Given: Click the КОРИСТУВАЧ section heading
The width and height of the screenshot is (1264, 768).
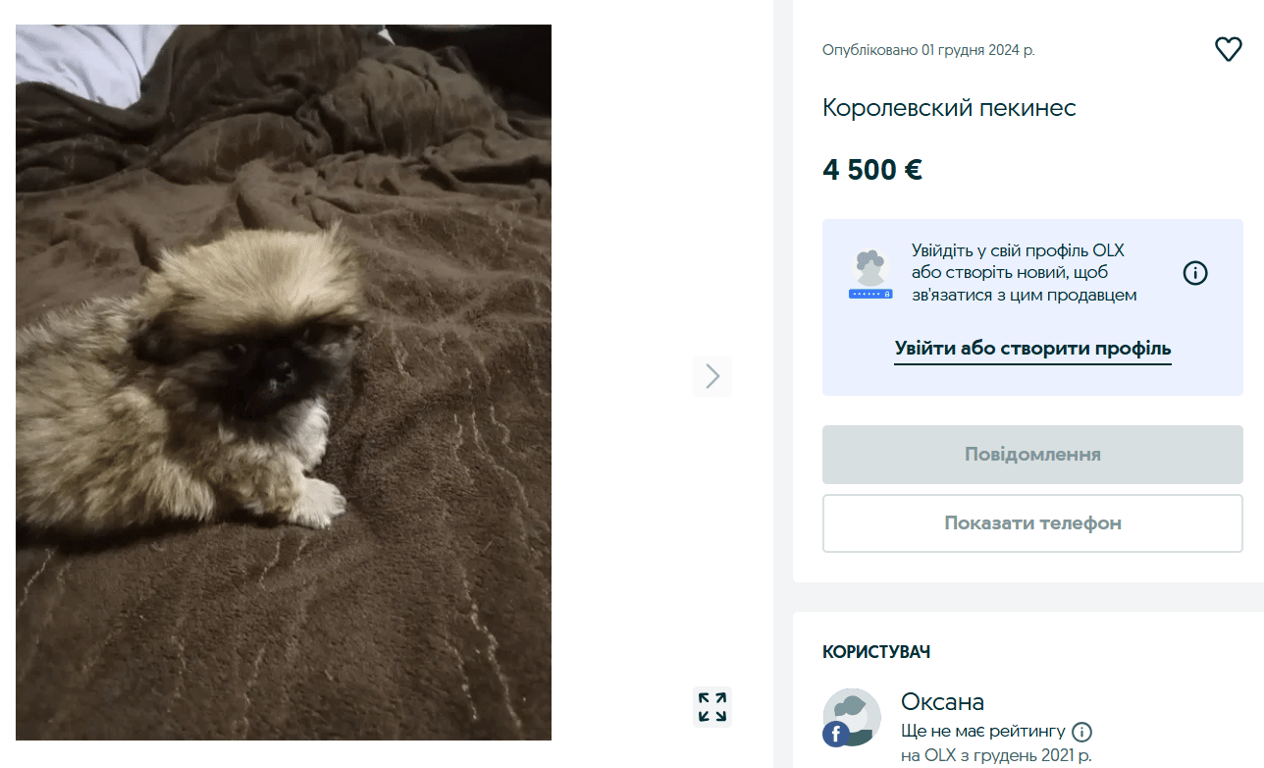Looking at the screenshot, I should pyautogui.click(x=875, y=651).
